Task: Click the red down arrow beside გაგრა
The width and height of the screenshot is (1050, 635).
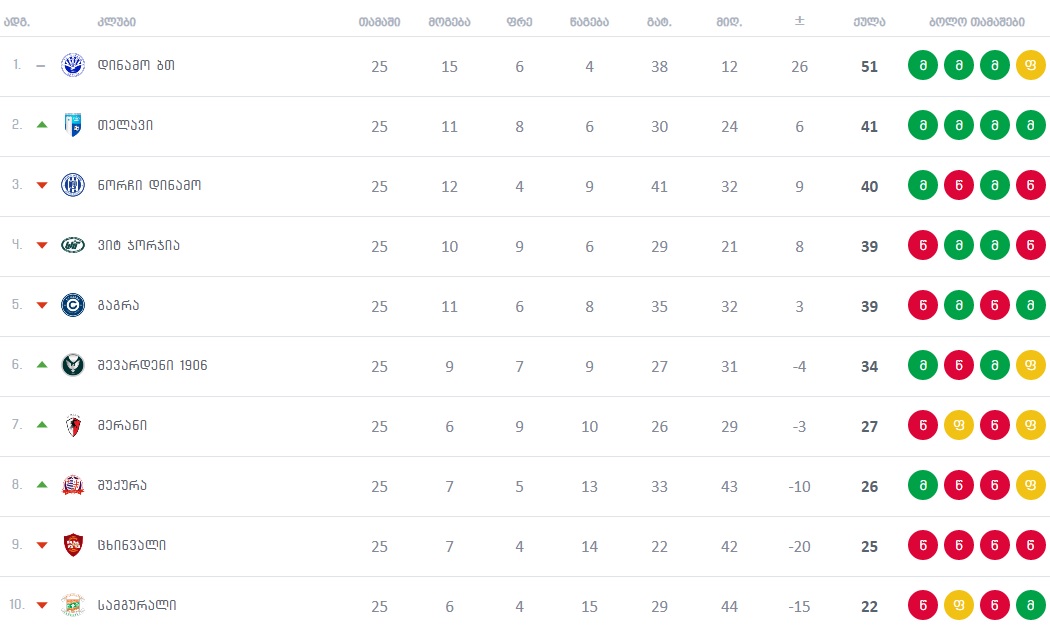Action: tap(42, 305)
